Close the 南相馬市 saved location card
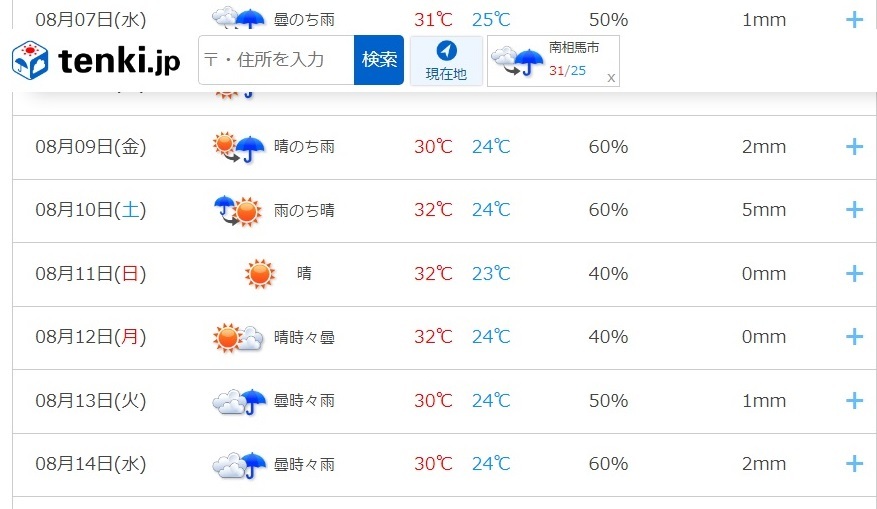This screenshot has height=509, width=877. coord(611,78)
